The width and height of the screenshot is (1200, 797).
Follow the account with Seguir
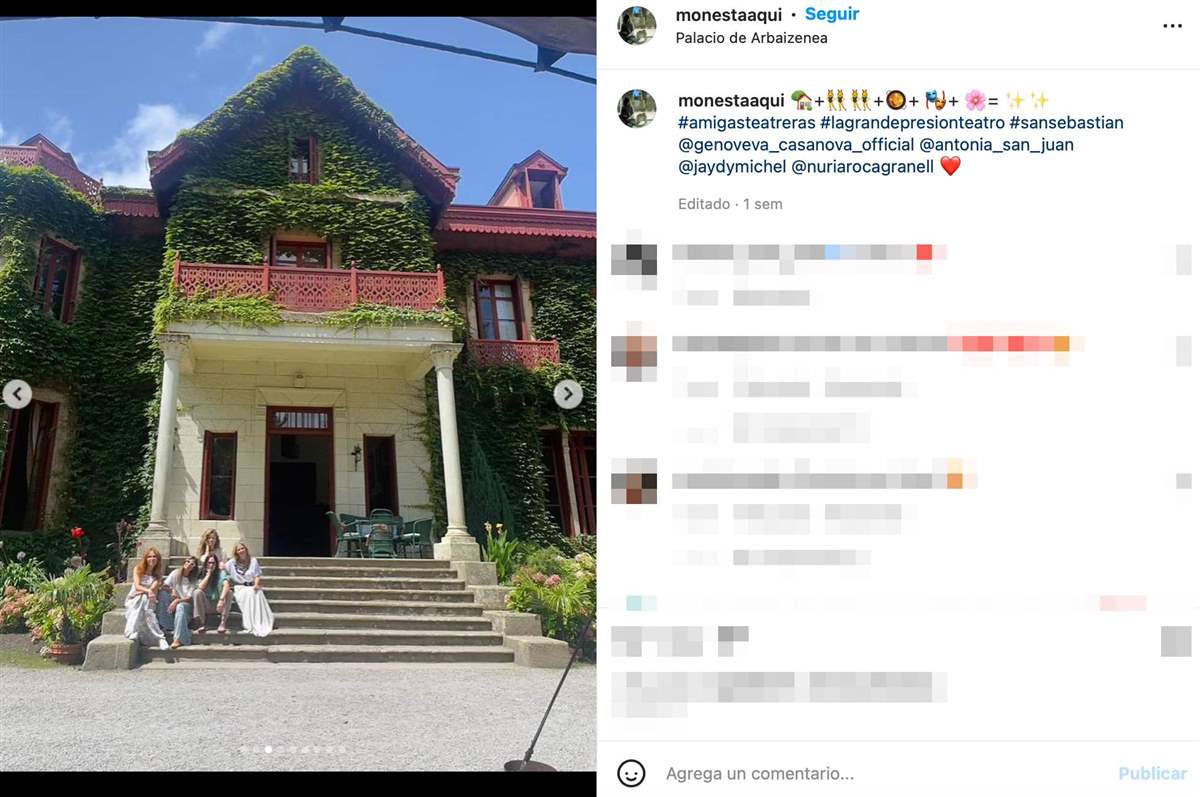[832, 14]
